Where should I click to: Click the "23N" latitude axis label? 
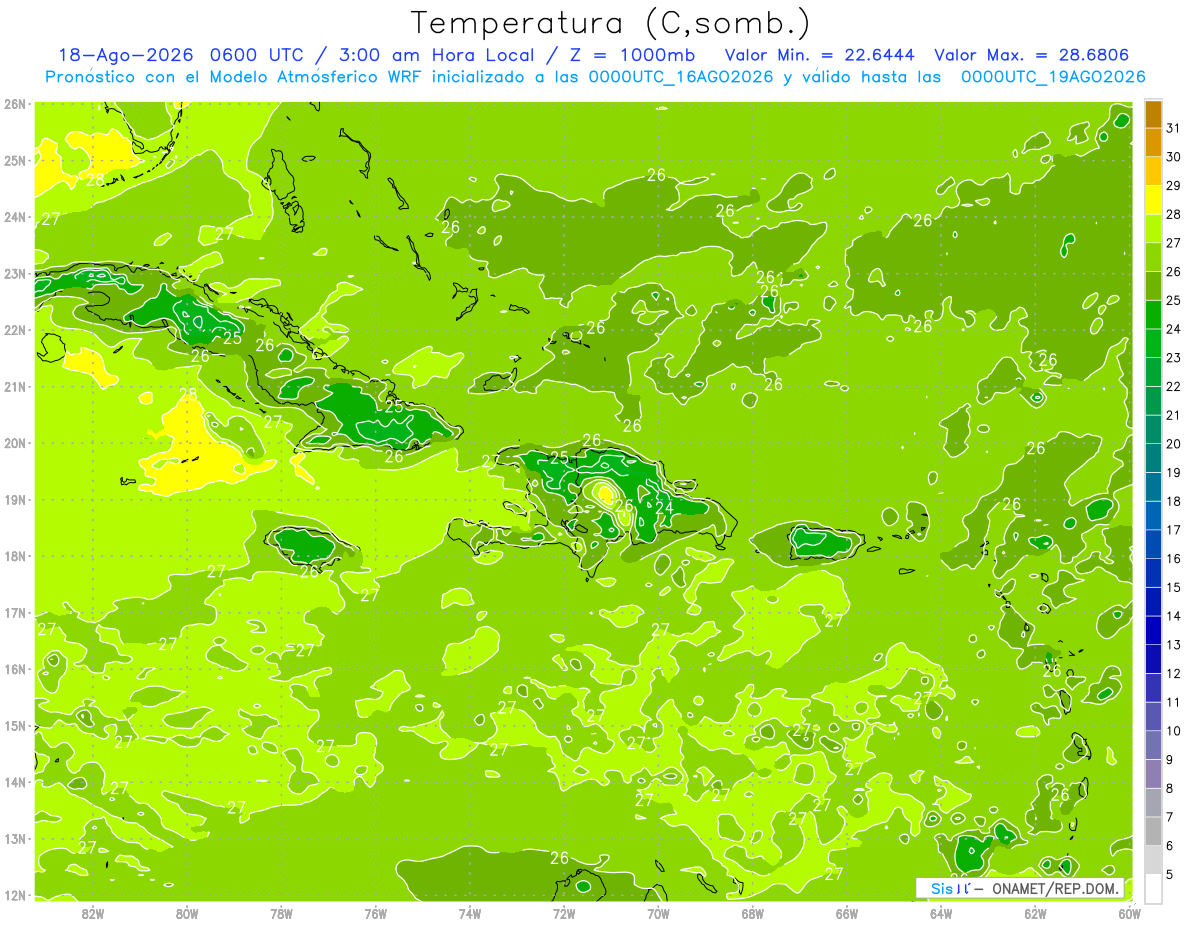coord(15,273)
